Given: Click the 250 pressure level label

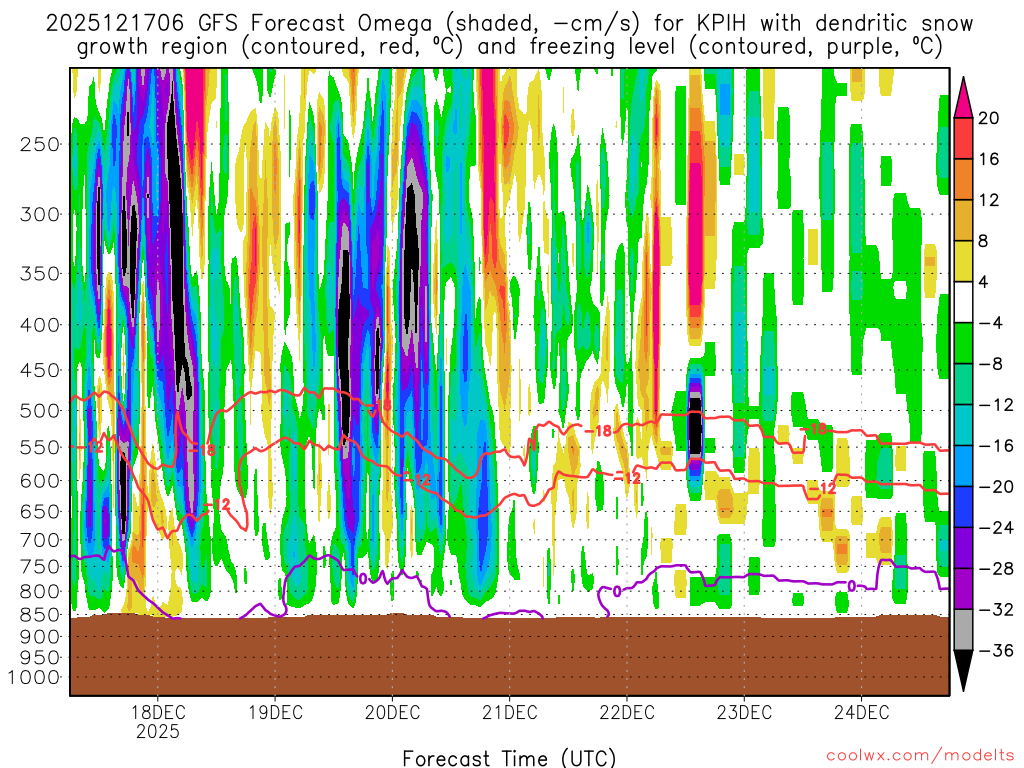Looking at the screenshot, I should pos(40,144).
